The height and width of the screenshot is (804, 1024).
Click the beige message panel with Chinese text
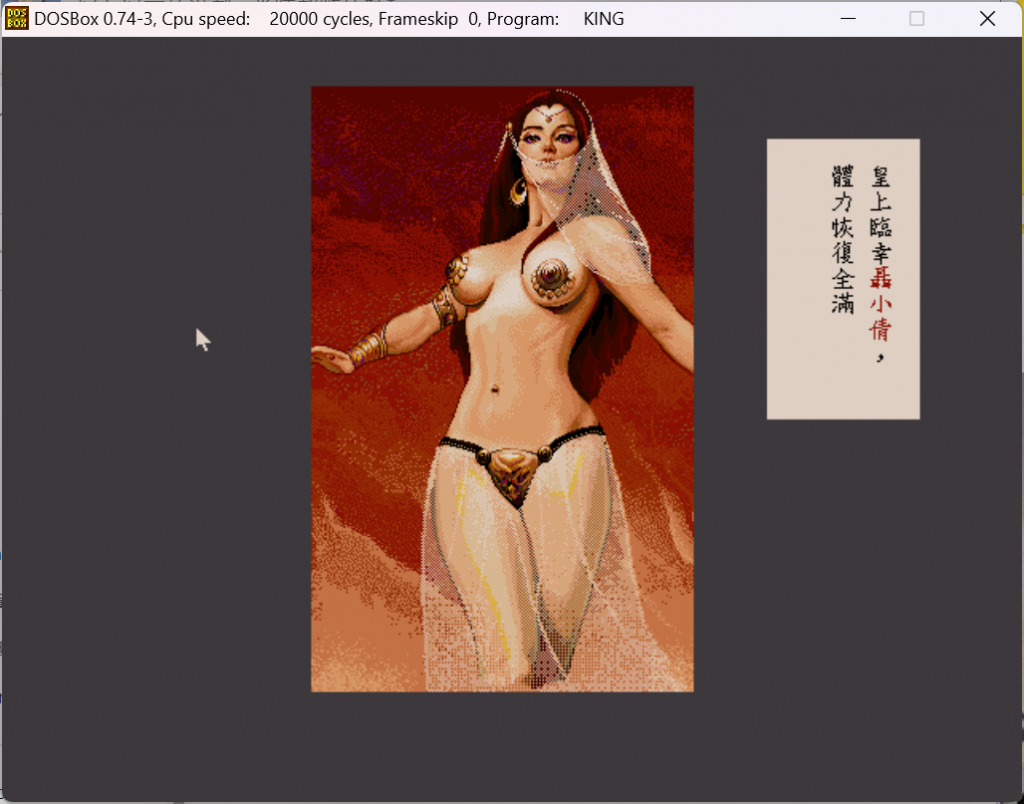click(x=843, y=279)
